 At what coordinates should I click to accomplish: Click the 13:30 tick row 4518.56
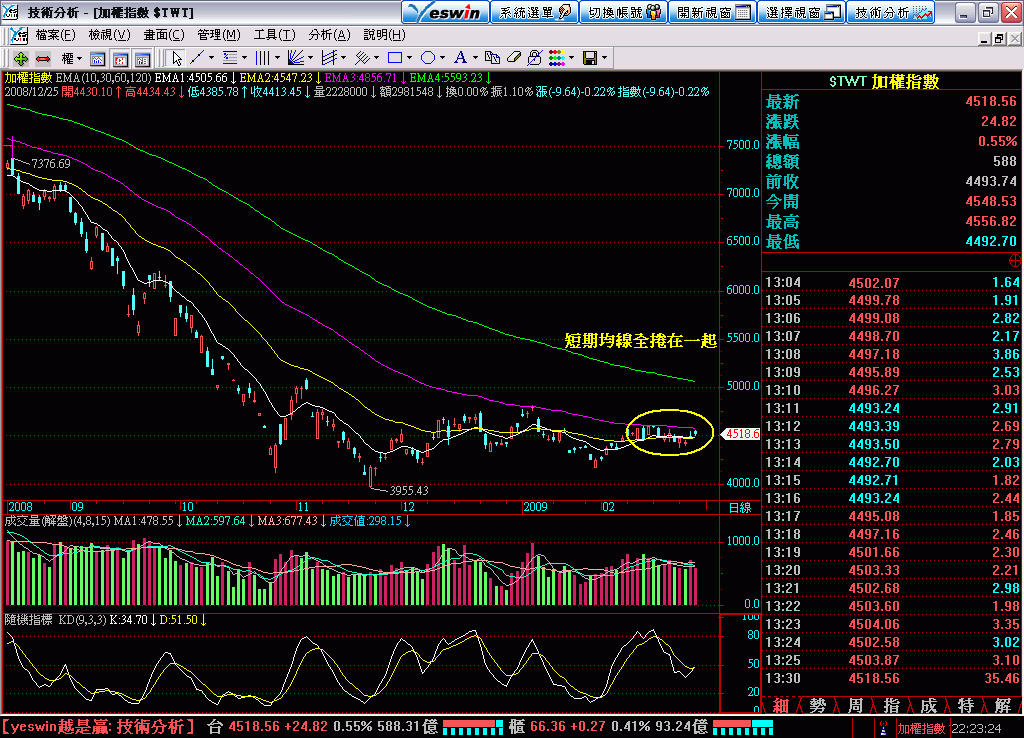pyautogui.click(x=891, y=679)
